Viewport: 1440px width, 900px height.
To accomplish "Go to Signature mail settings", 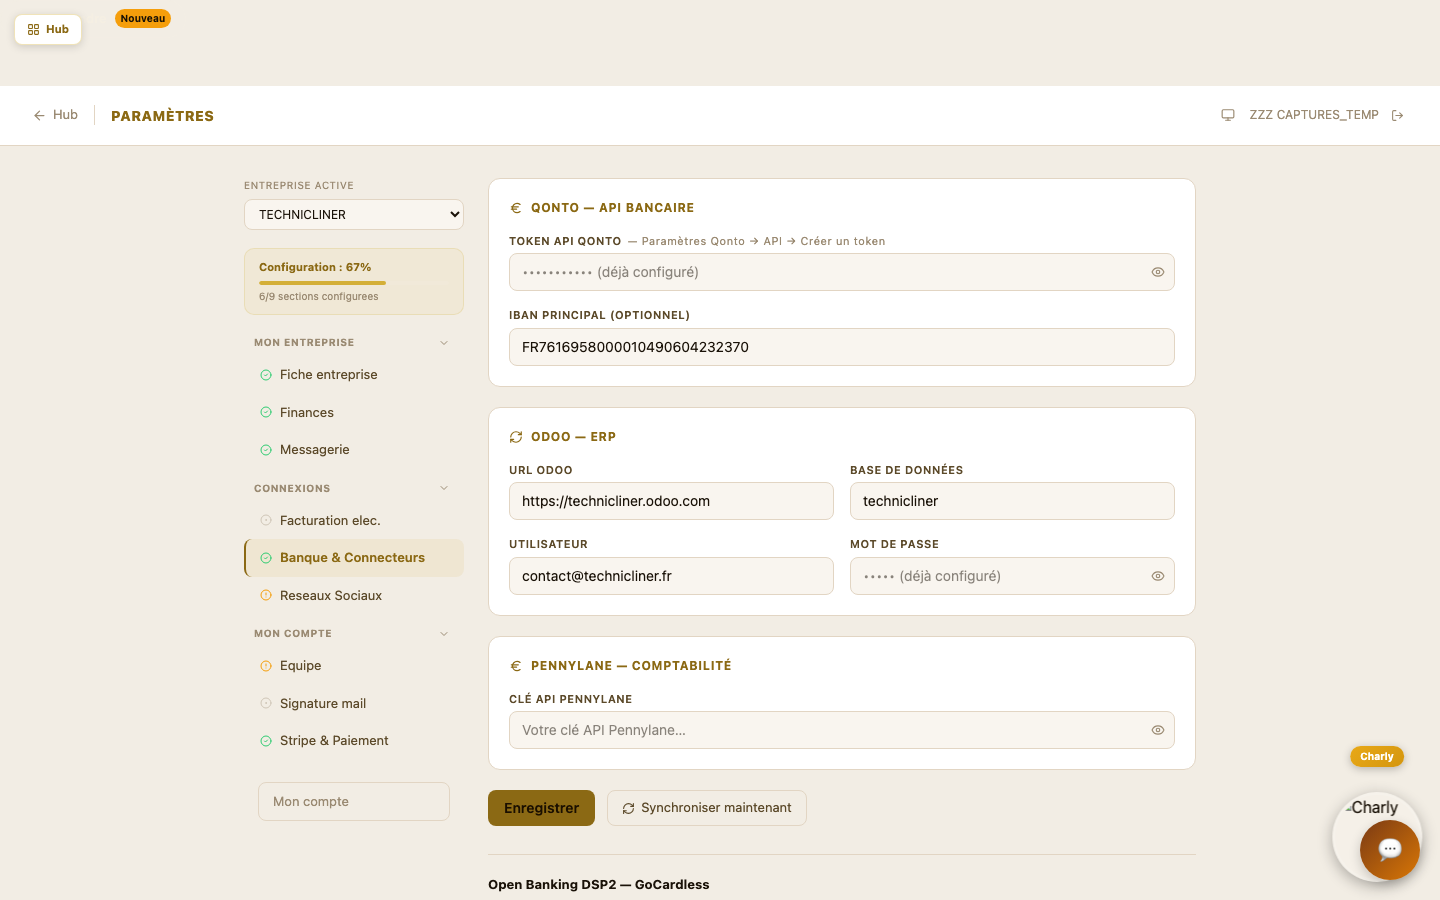I will point(354,703).
